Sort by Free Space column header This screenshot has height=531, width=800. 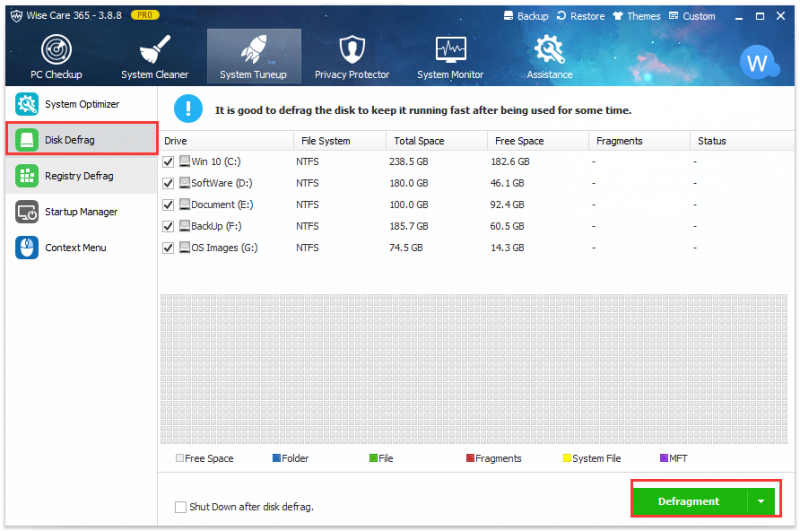point(538,141)
